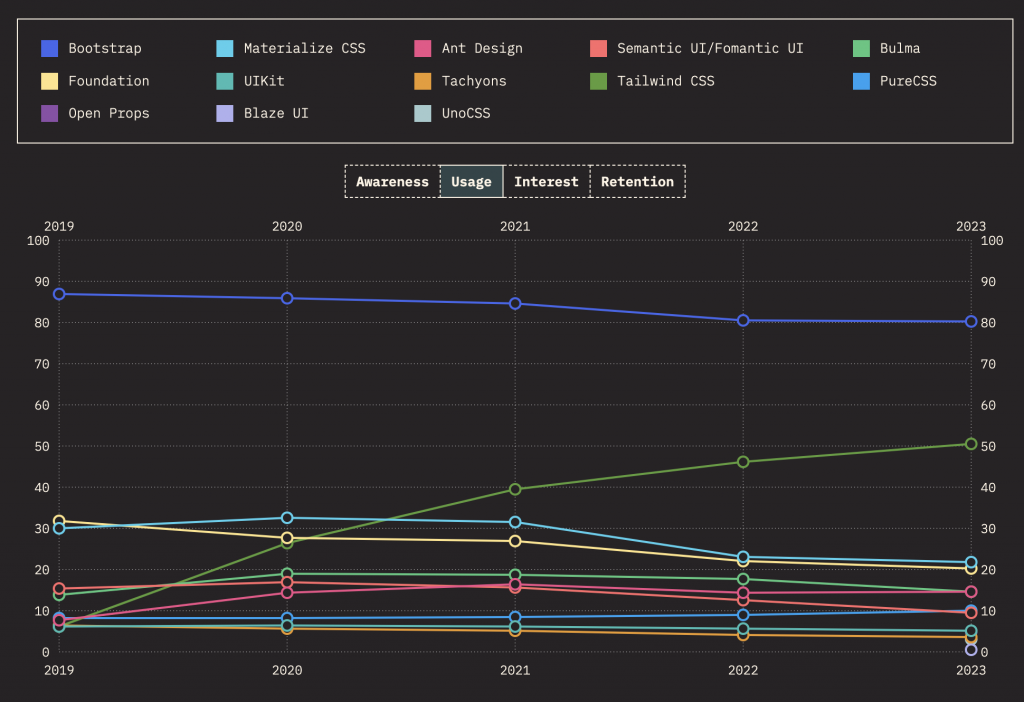Screen dimensions: 1024x702
Task: Click PureCSS 2022 data point
Action: pos(743,615)
